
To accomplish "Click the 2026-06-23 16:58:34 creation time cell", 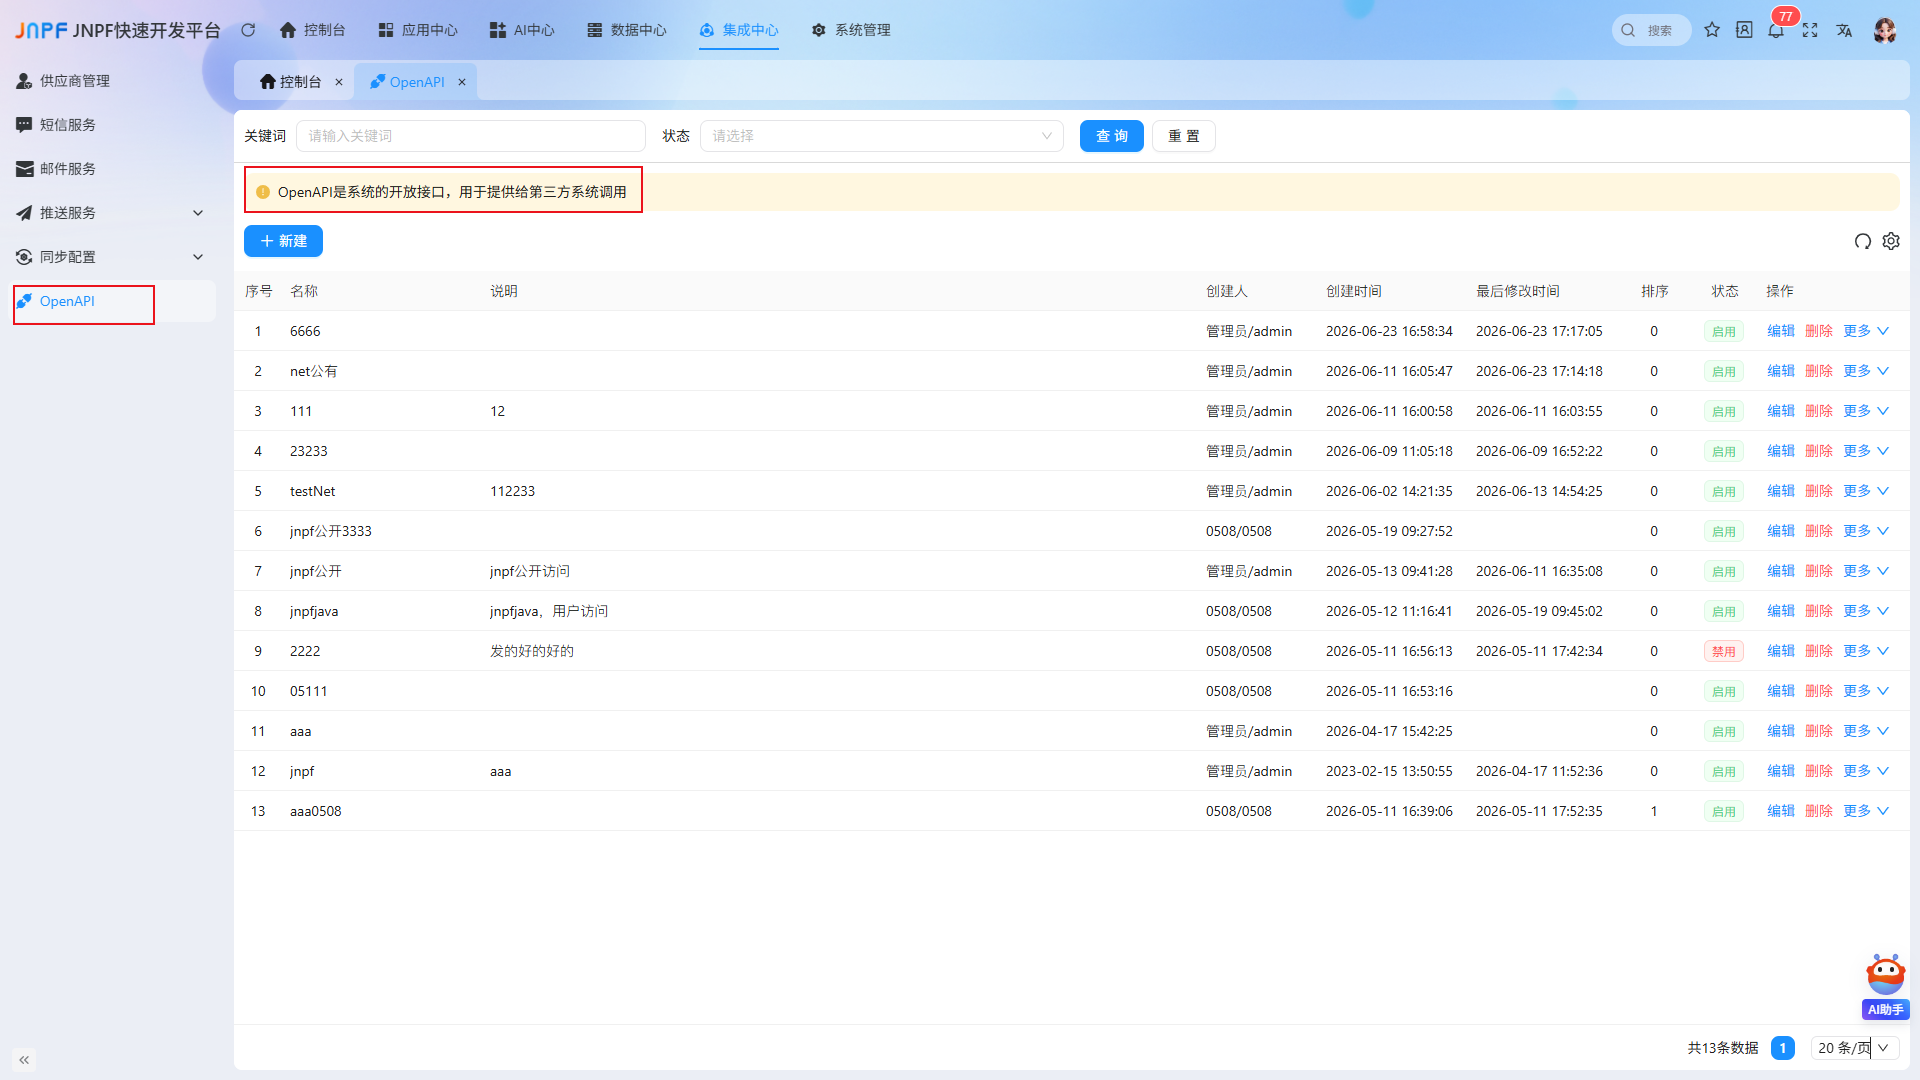I will (1389, 331).
